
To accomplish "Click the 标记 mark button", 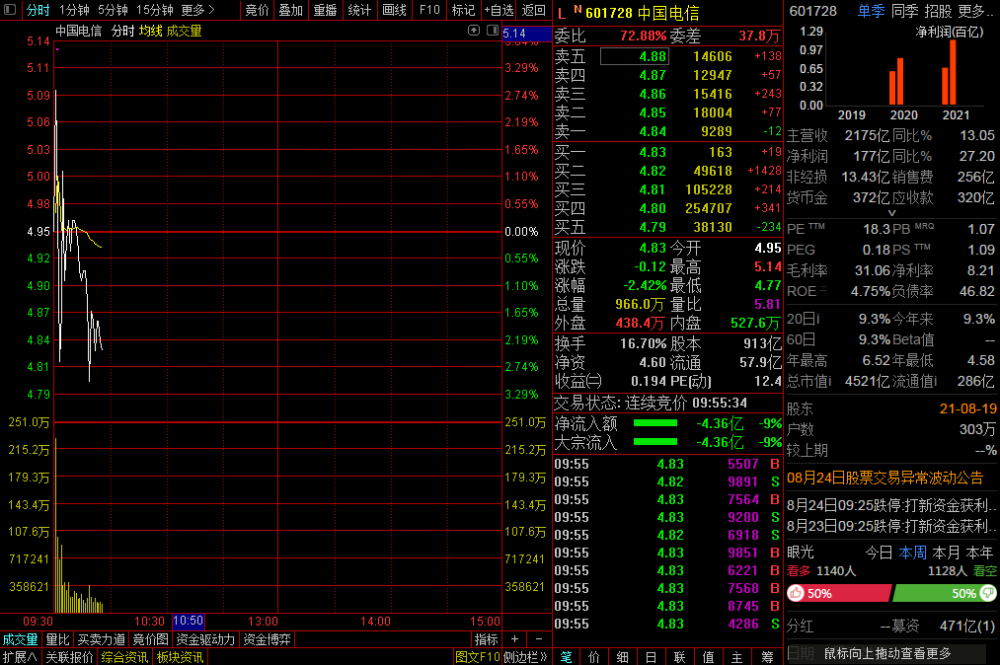I will (x=463, y=10).
